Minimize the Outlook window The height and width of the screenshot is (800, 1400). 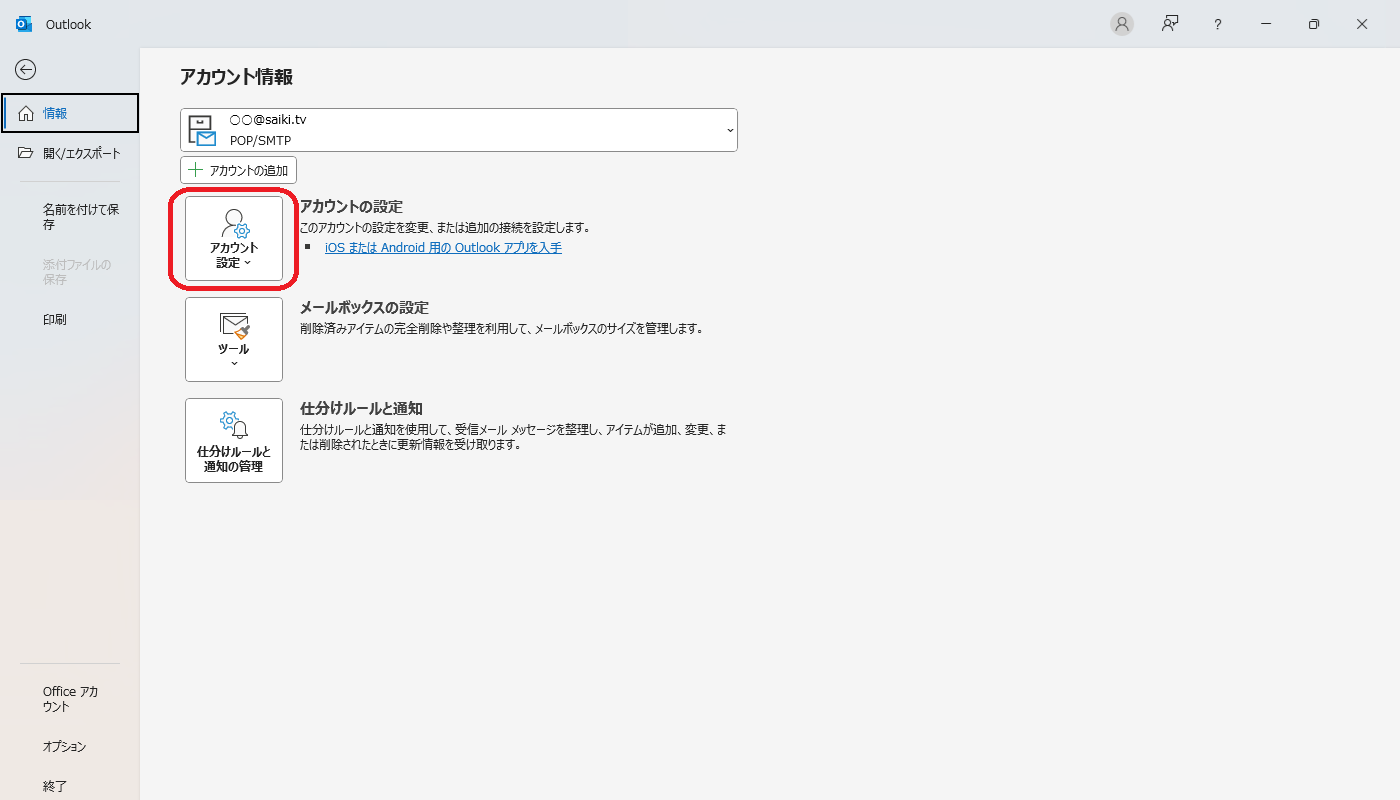point(1266,24)
